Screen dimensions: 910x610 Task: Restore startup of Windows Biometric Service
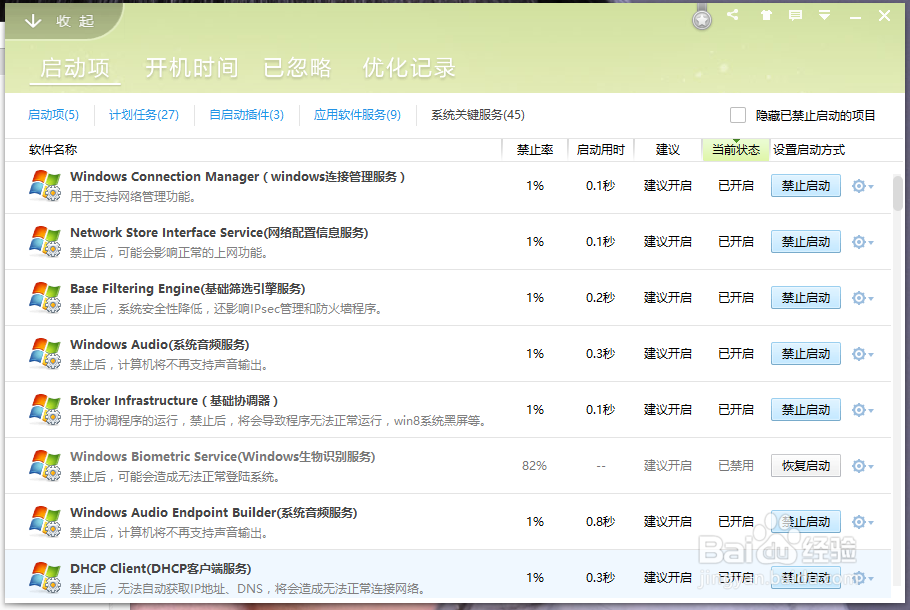pyautogui.click(x=806, y=465)
